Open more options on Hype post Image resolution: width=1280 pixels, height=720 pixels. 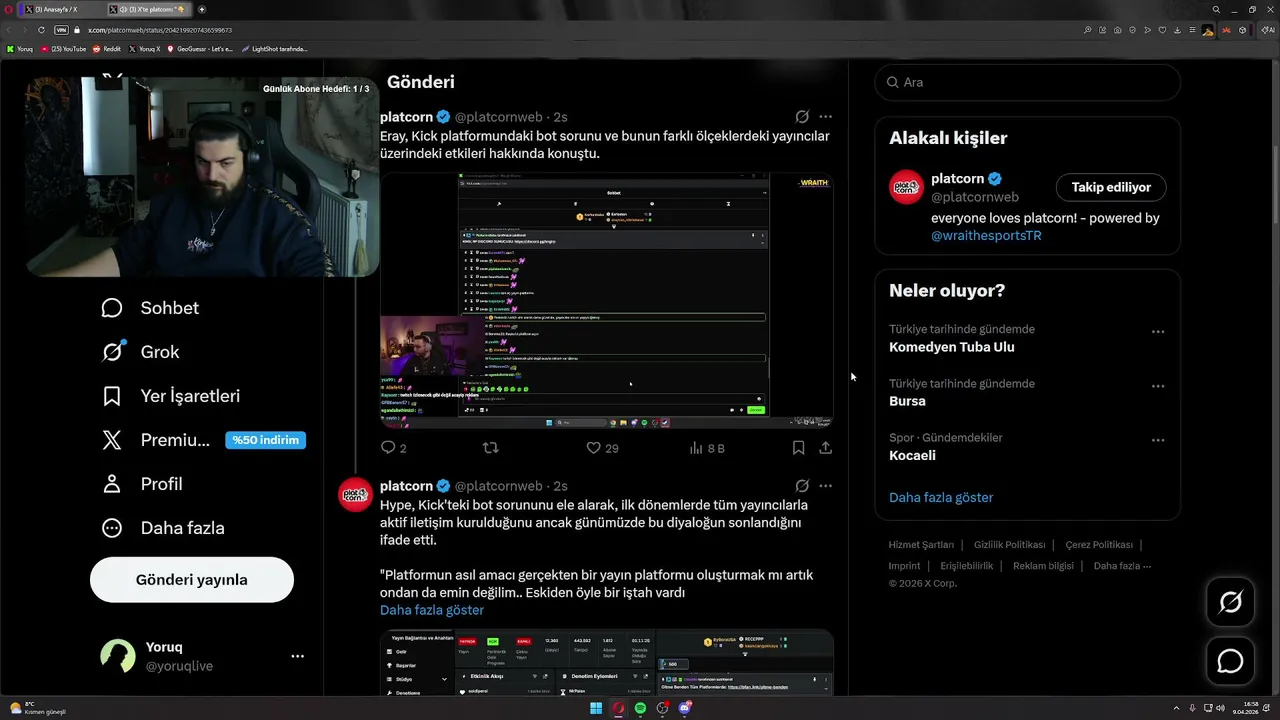(825, 486)
